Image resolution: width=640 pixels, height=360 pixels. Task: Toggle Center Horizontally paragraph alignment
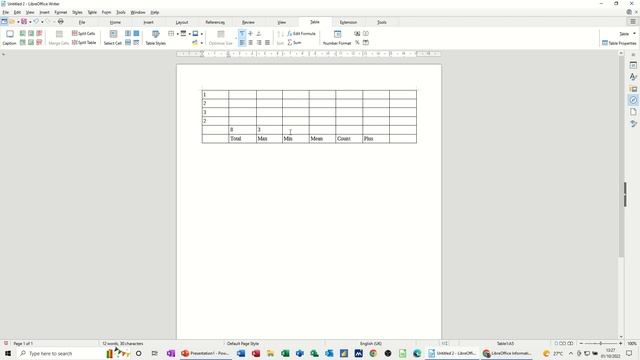tap(250, 42)
